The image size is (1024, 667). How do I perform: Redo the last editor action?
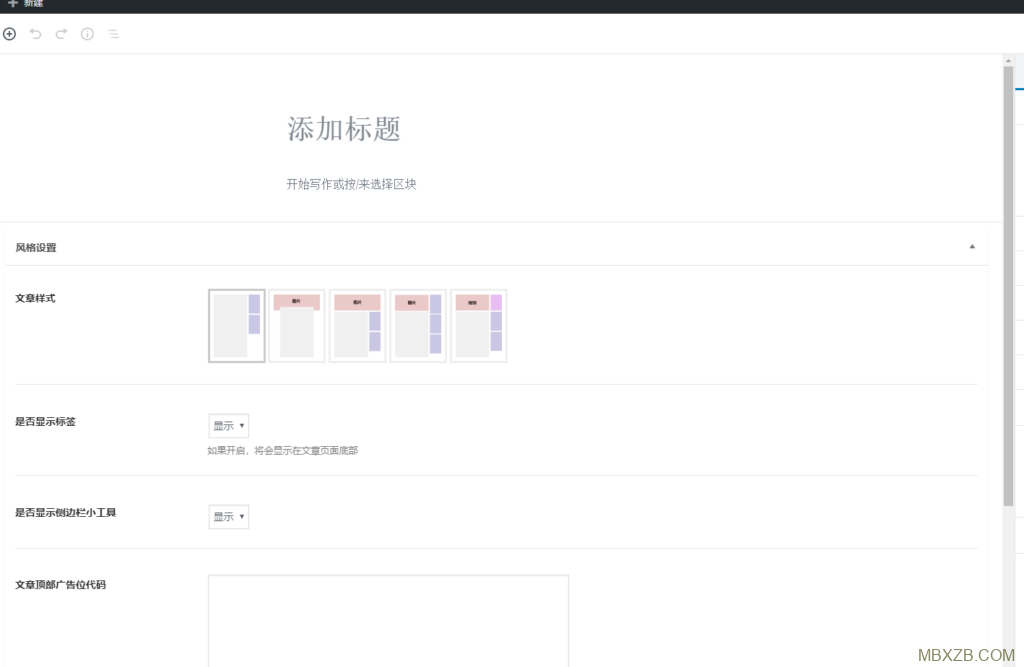click(x=61, y=34)
